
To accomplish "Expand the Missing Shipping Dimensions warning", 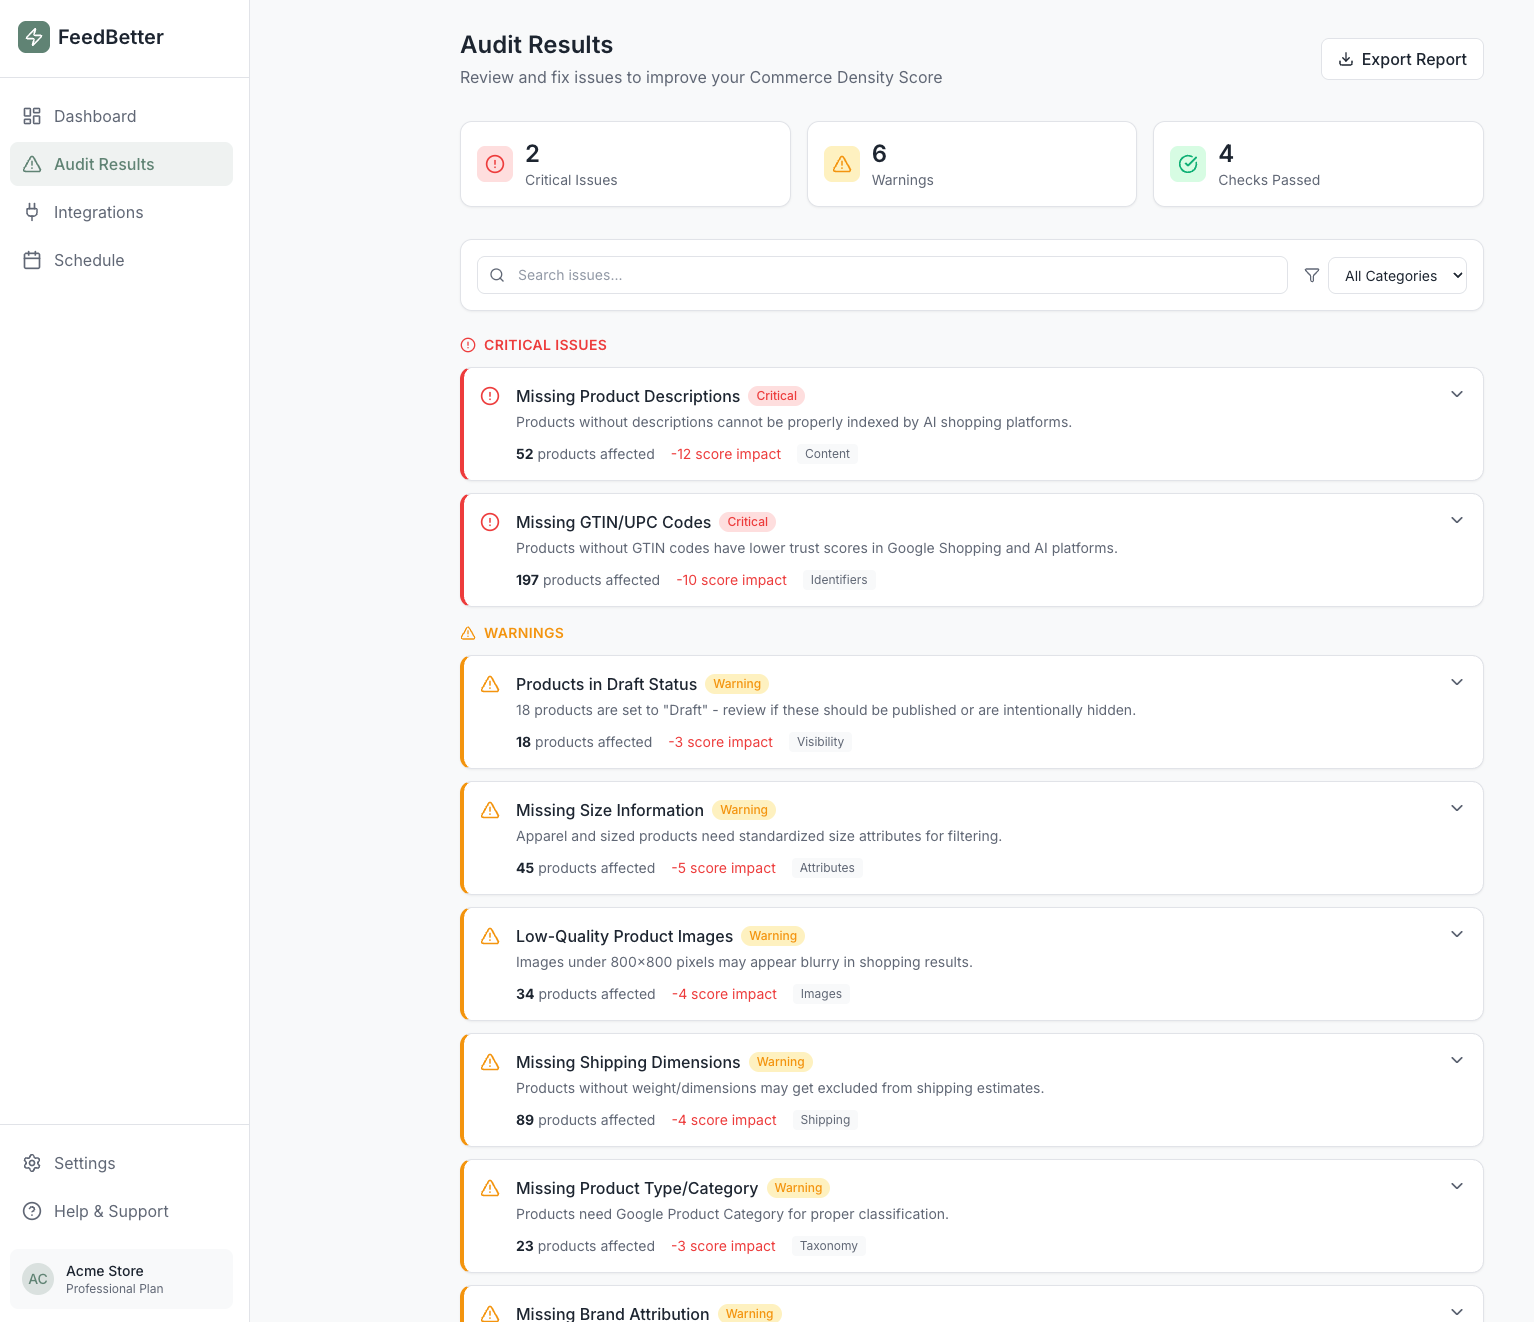I will click(1457, 1060).
